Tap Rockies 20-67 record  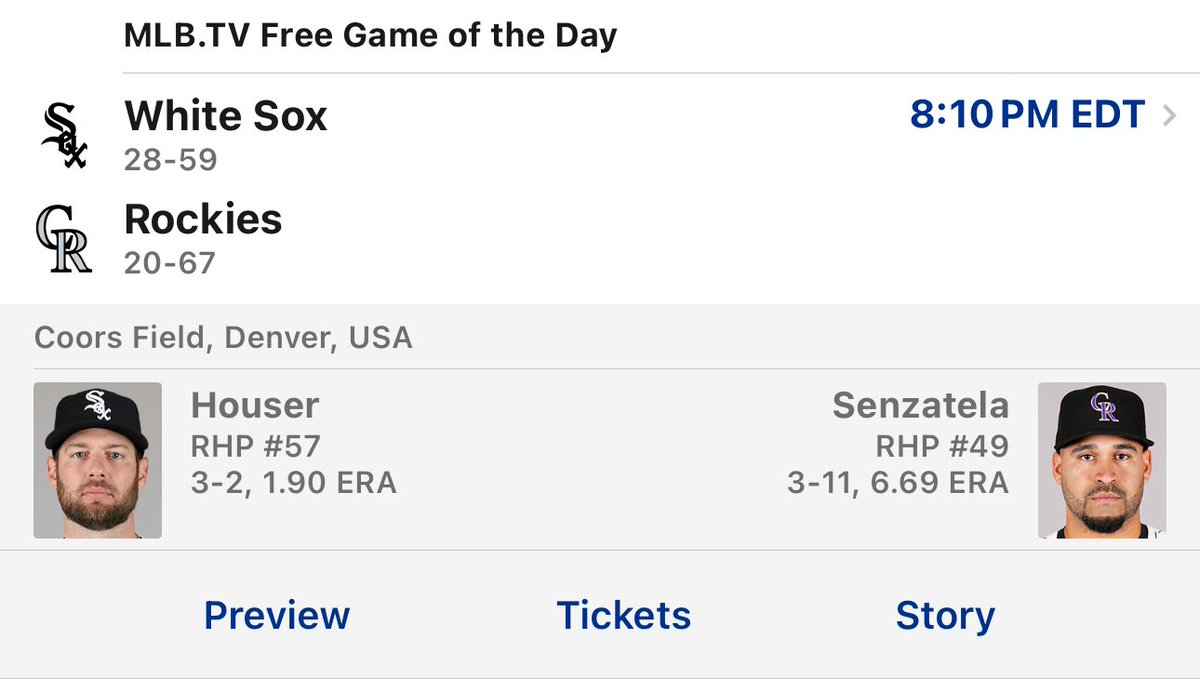click(171, 262)
